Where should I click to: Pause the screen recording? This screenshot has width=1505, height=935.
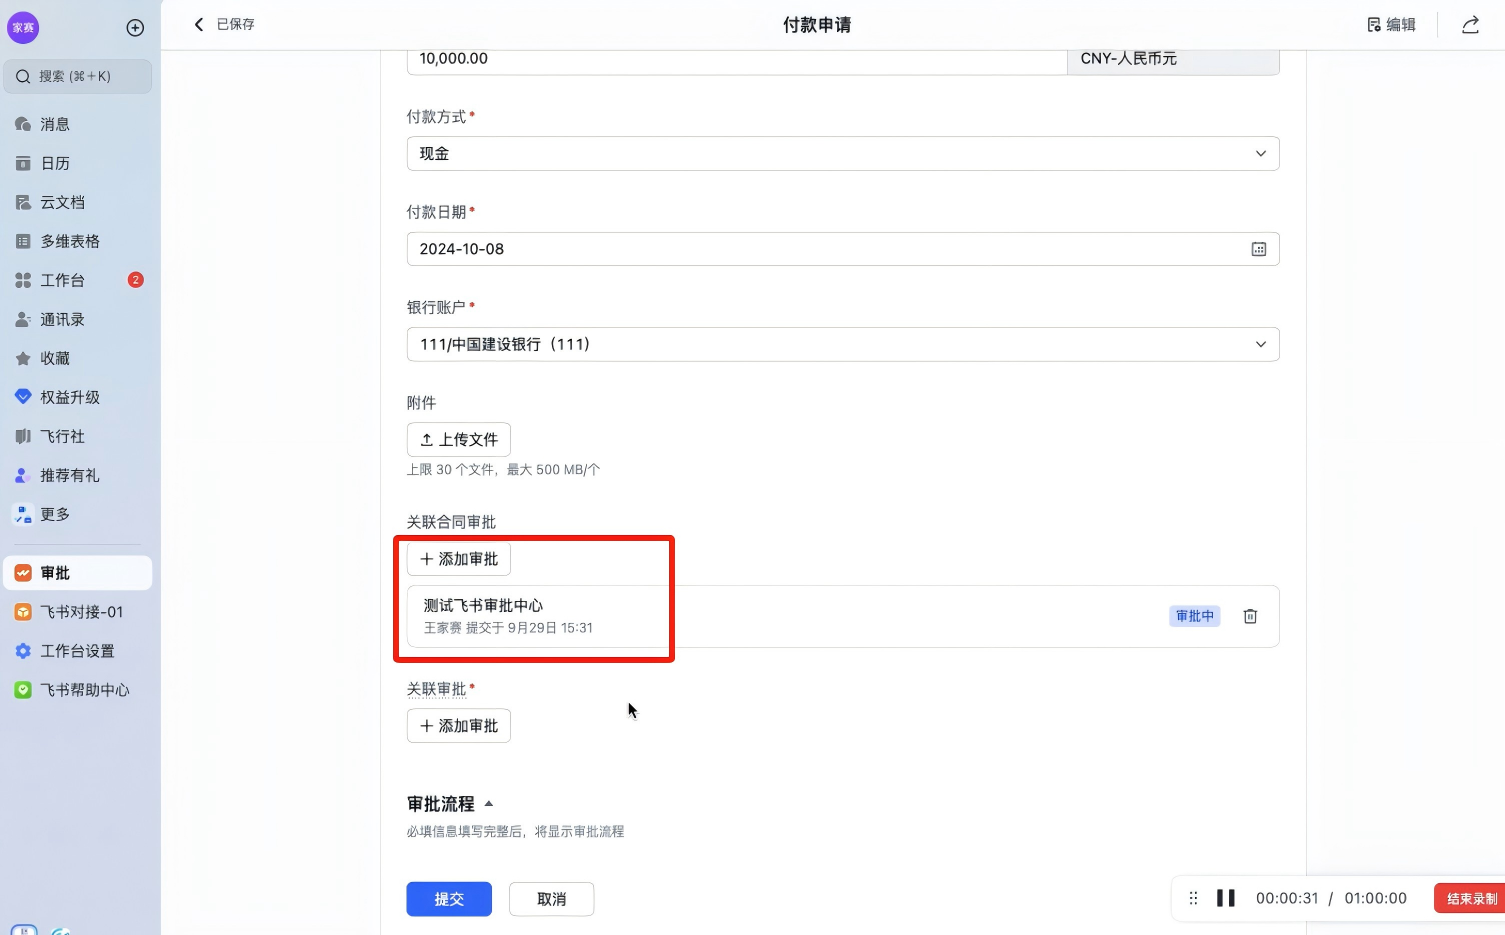(x=1225, y=898)
